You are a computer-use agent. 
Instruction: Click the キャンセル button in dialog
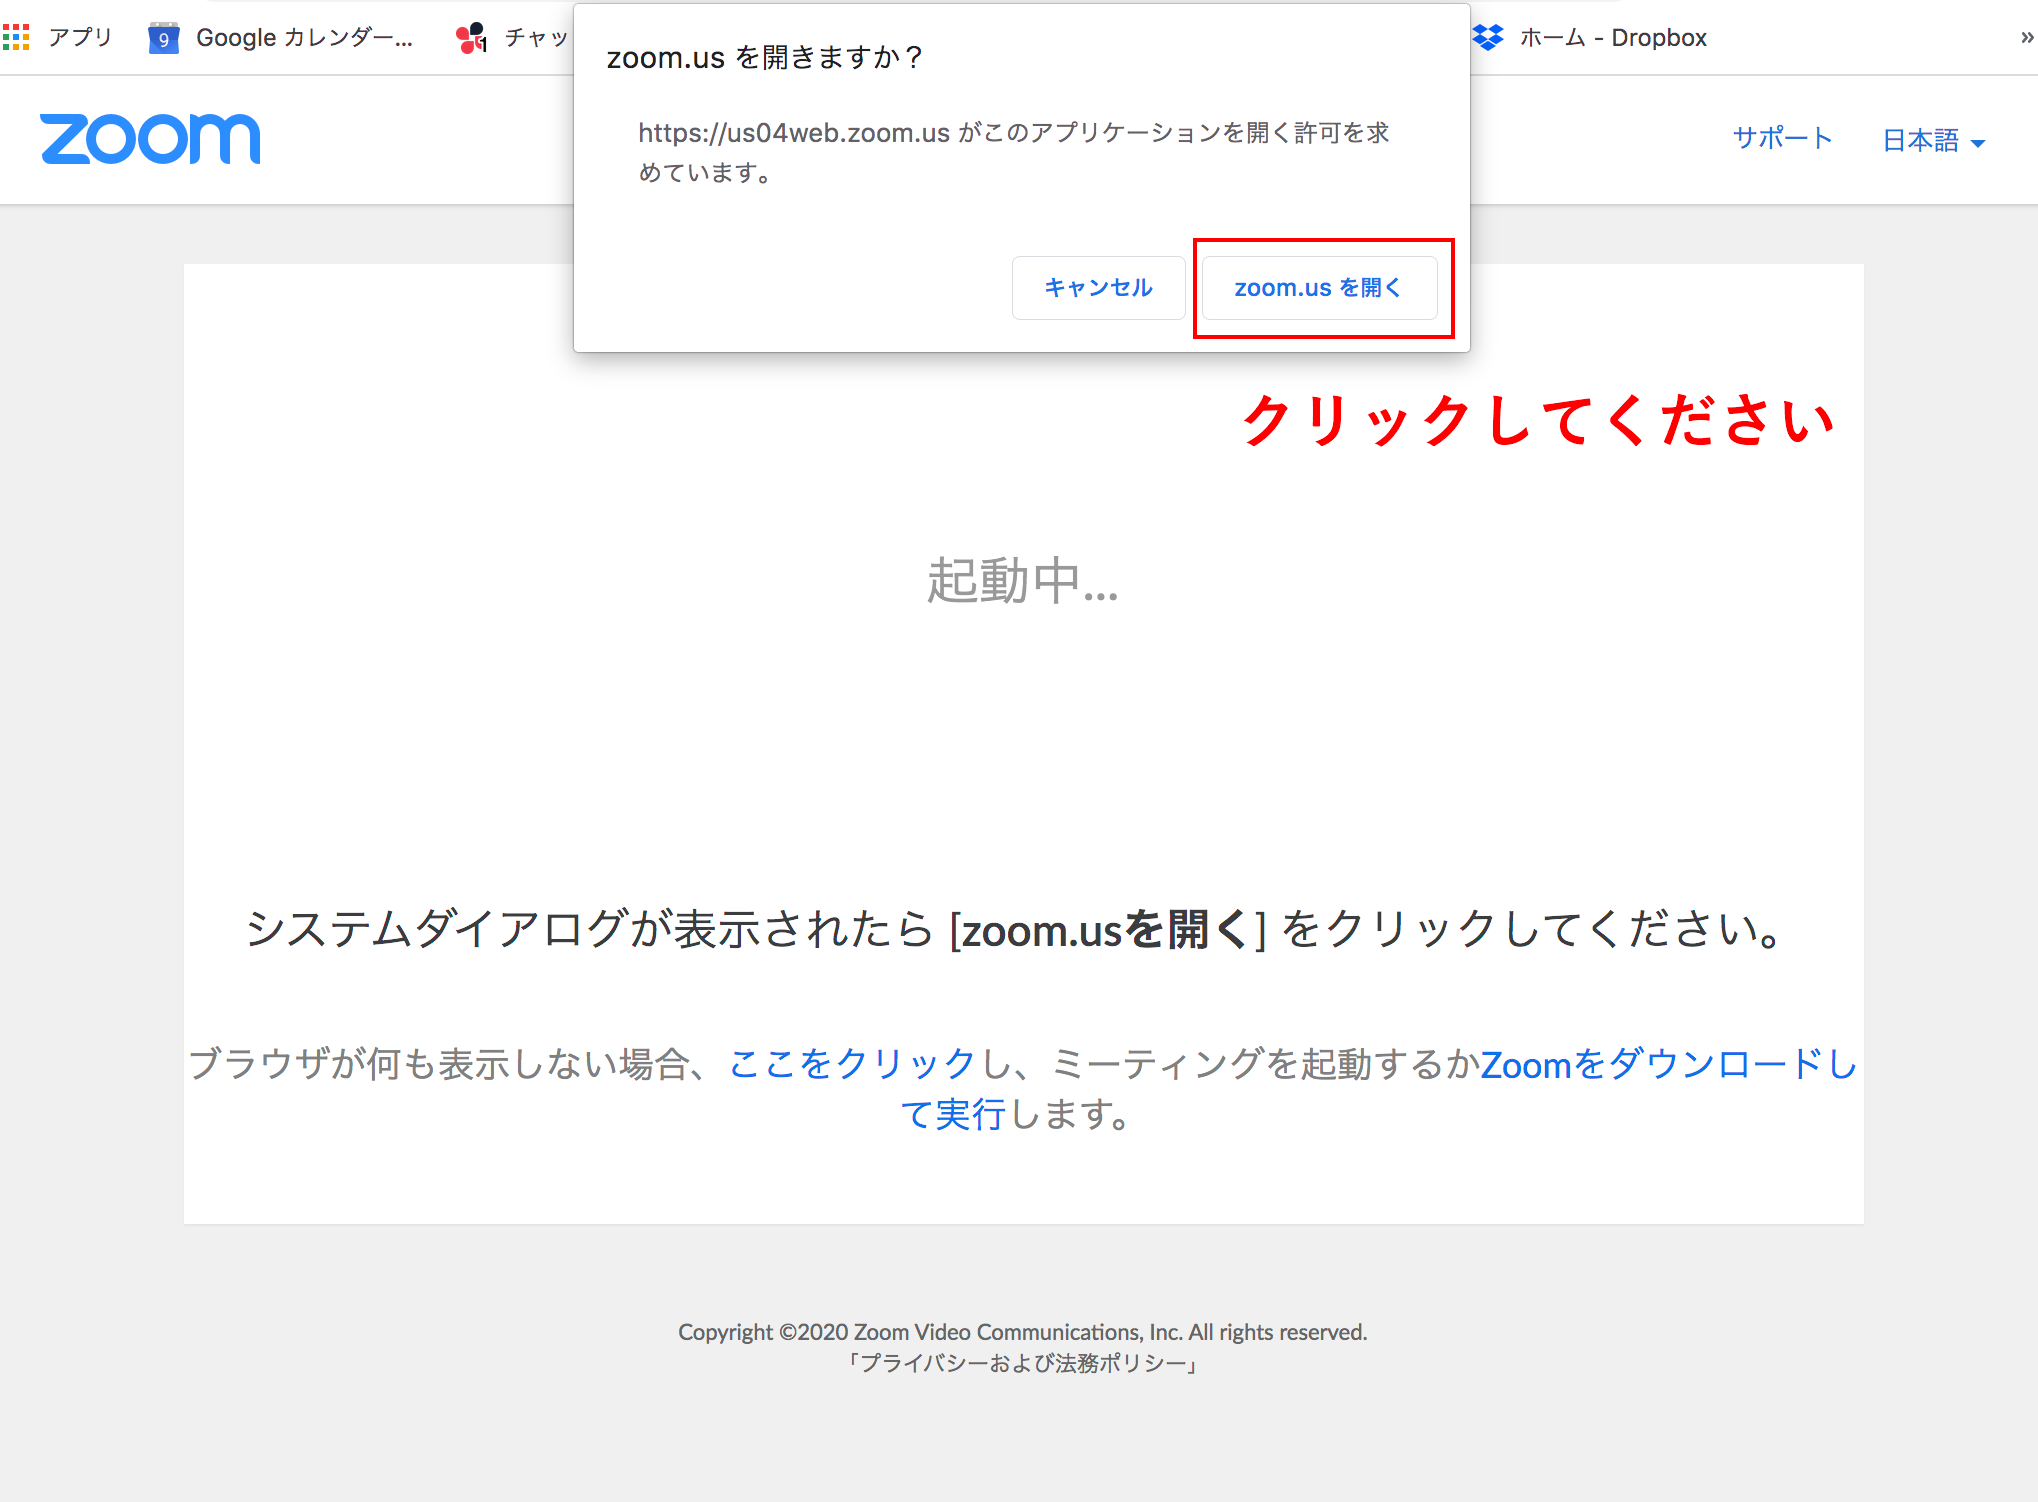point(1098,288)
